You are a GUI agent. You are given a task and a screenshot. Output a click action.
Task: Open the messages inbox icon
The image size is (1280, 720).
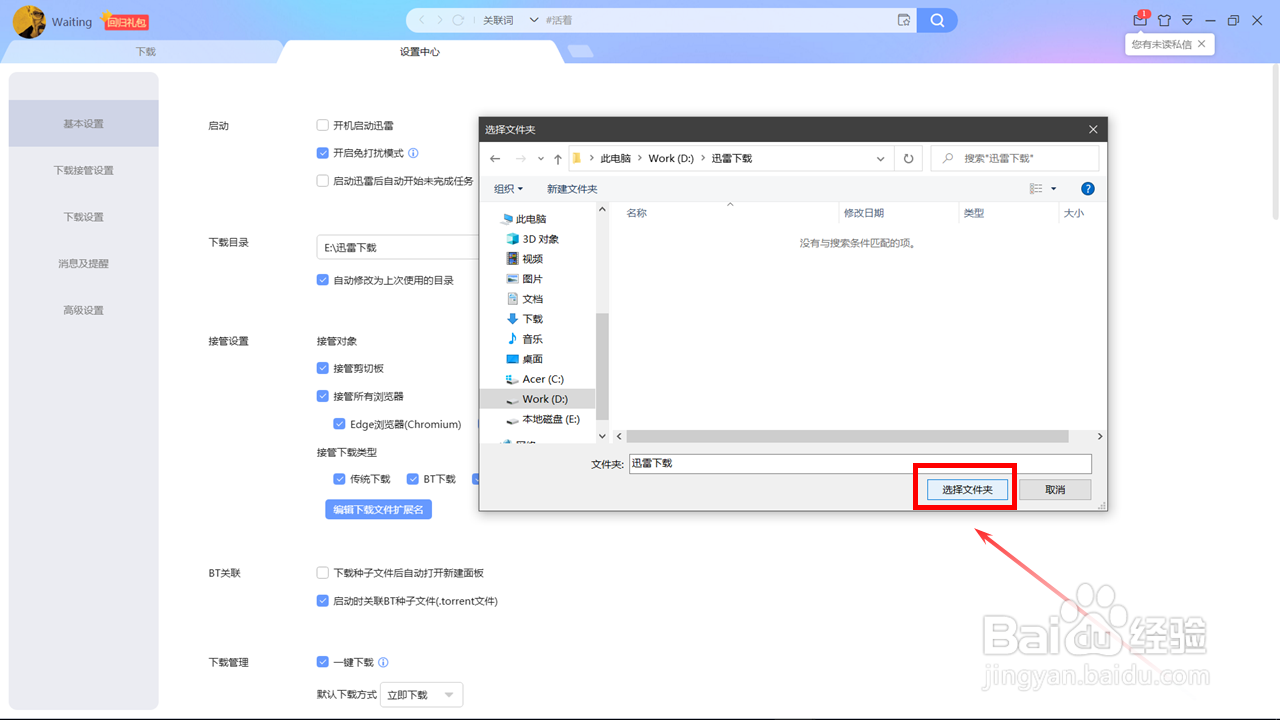point(1140,20)
